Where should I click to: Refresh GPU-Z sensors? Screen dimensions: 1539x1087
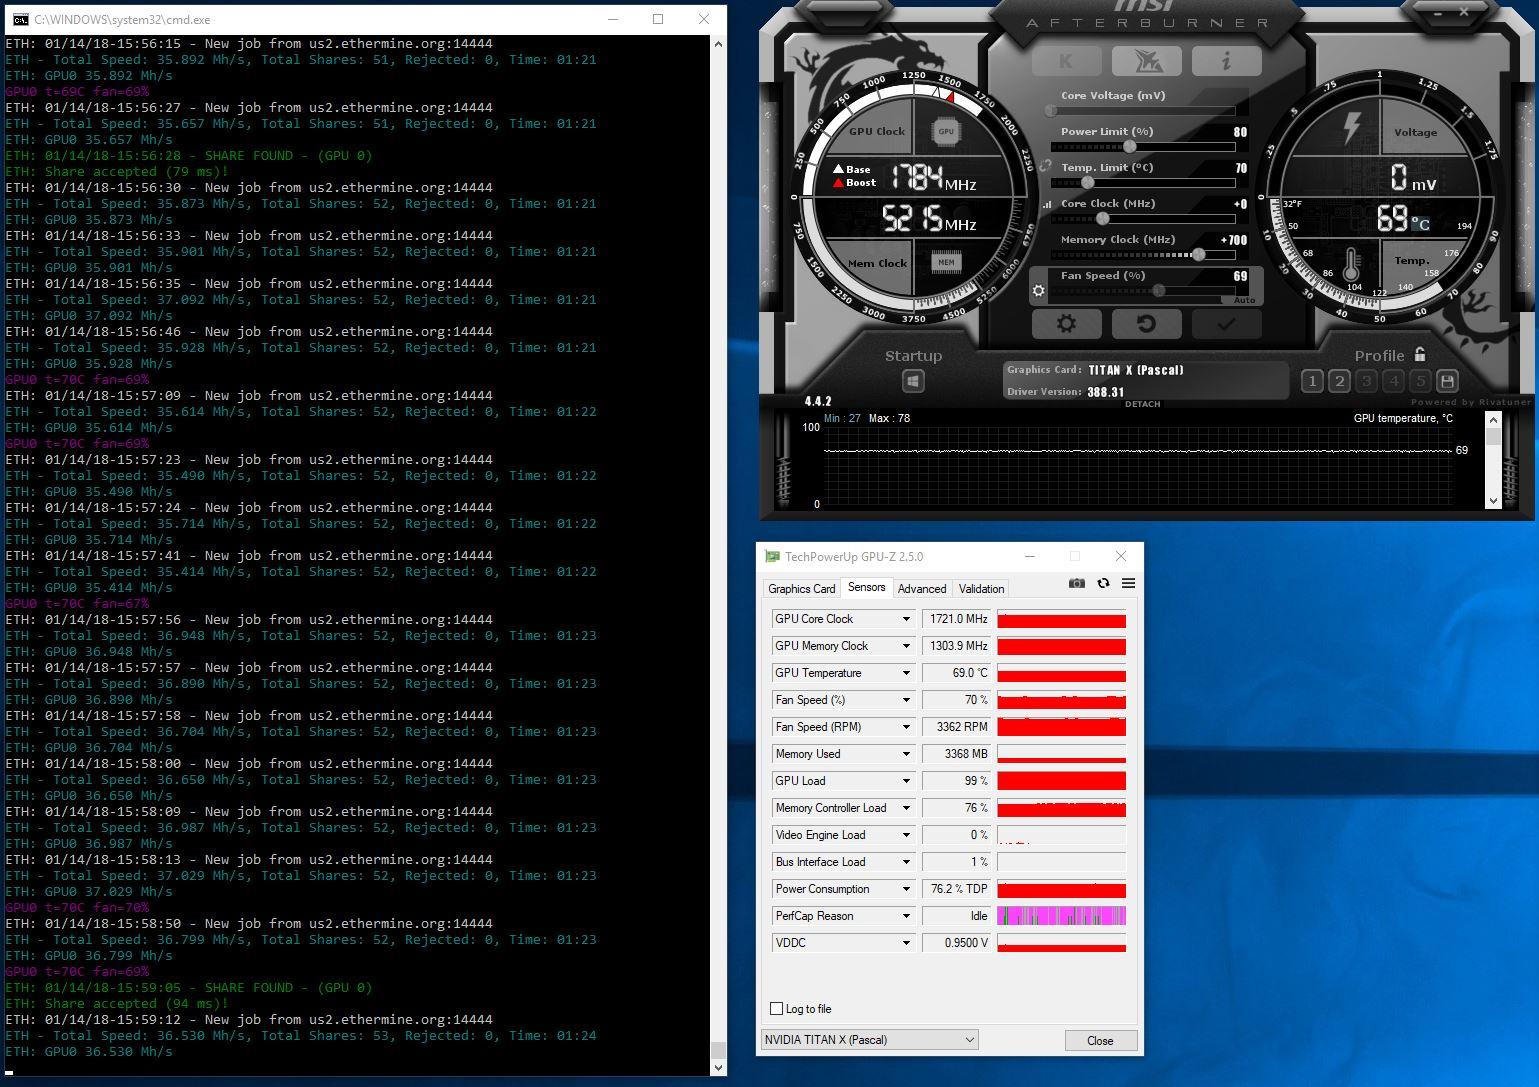pos(1103,583)
